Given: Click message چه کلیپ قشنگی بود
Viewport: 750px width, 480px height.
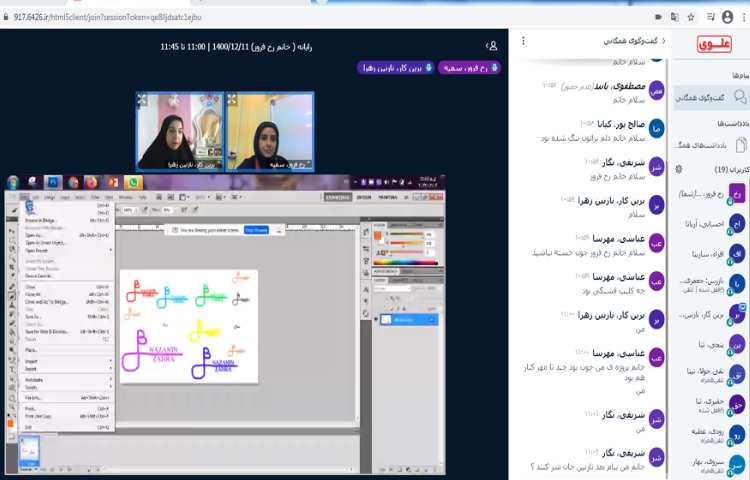Looking at the screenshot, I should 613,291.
